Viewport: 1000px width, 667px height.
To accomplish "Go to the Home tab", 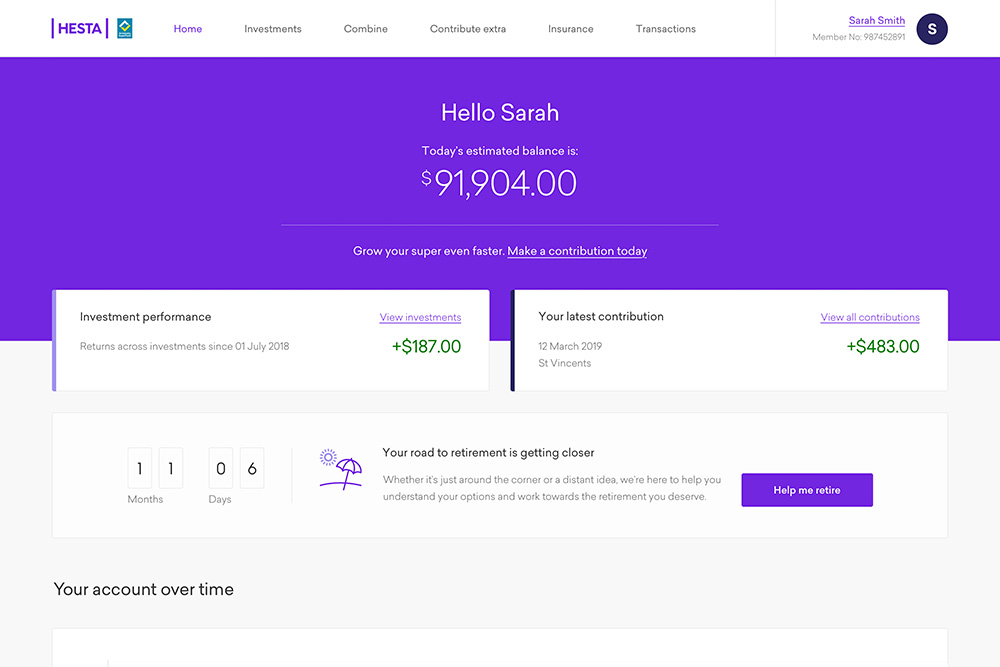I will coord(188,29).
